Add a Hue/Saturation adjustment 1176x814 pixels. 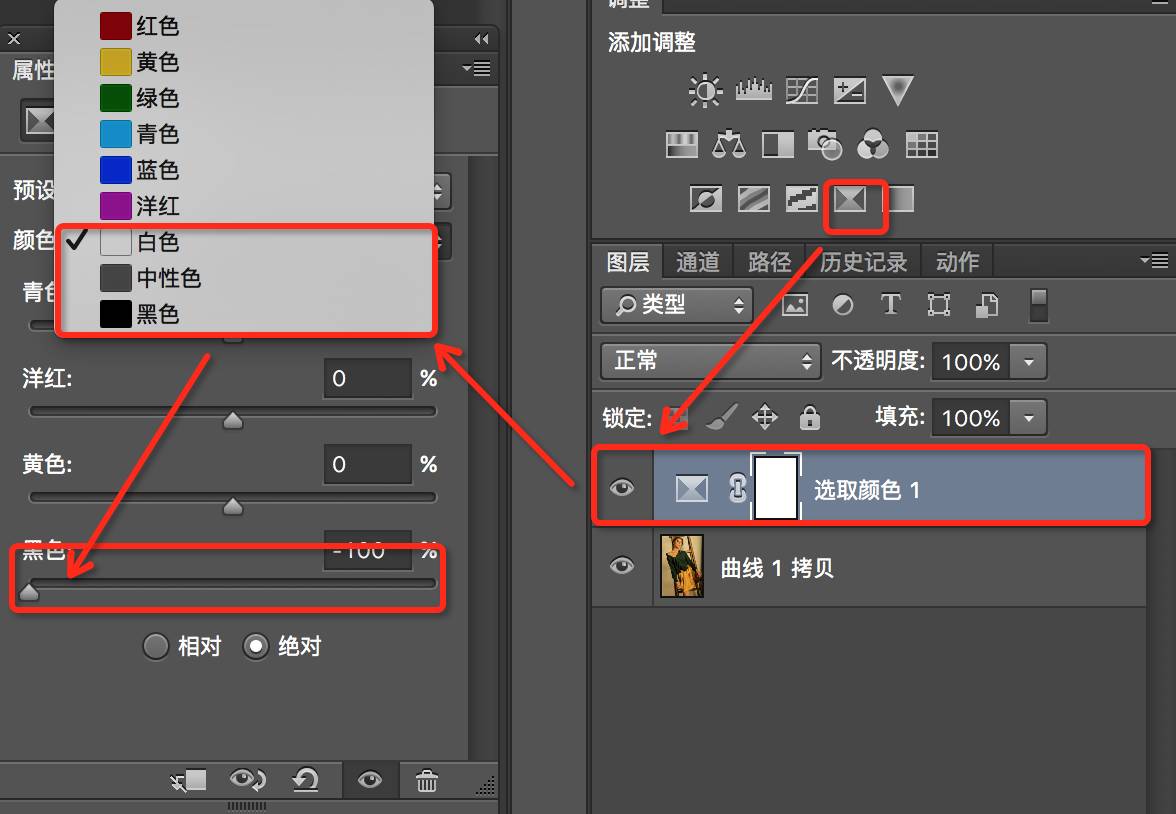pyautogui.click(x=682, y=144)
